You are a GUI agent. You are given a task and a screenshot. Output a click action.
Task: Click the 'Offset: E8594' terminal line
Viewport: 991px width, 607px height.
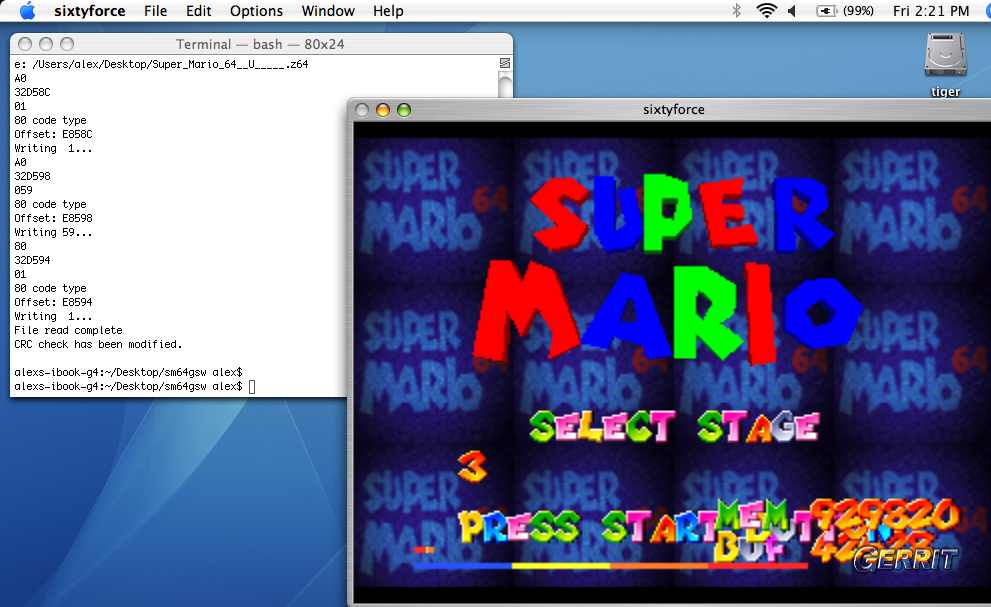tap(53, 302)
